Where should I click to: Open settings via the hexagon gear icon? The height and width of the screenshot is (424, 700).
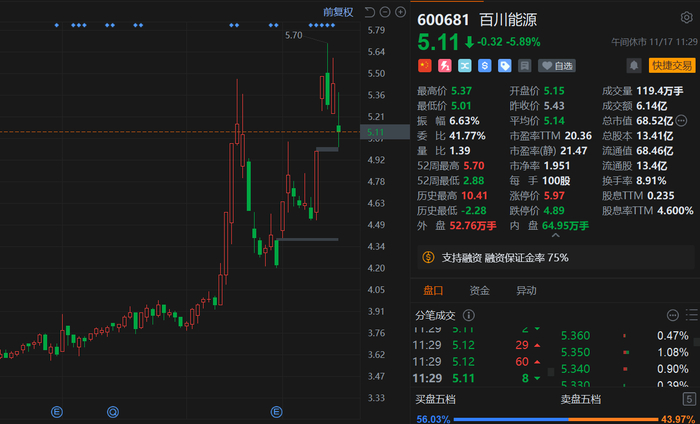687,17
